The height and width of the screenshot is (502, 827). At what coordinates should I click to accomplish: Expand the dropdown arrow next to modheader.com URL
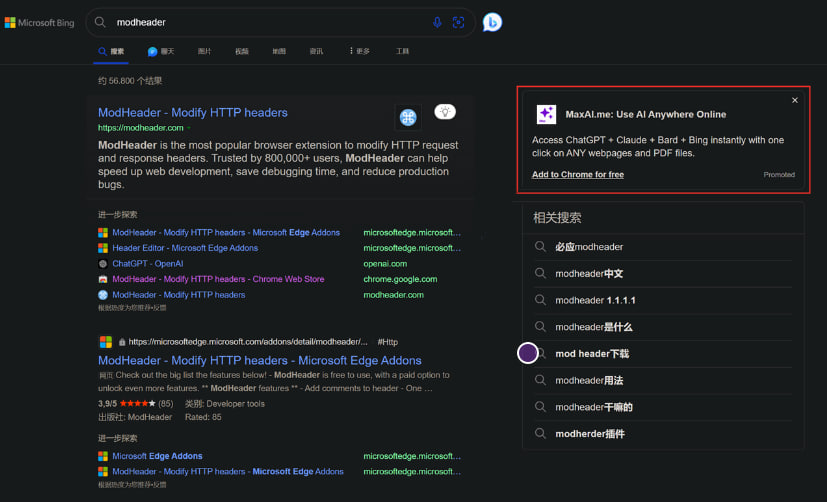[x=189, y=128]
